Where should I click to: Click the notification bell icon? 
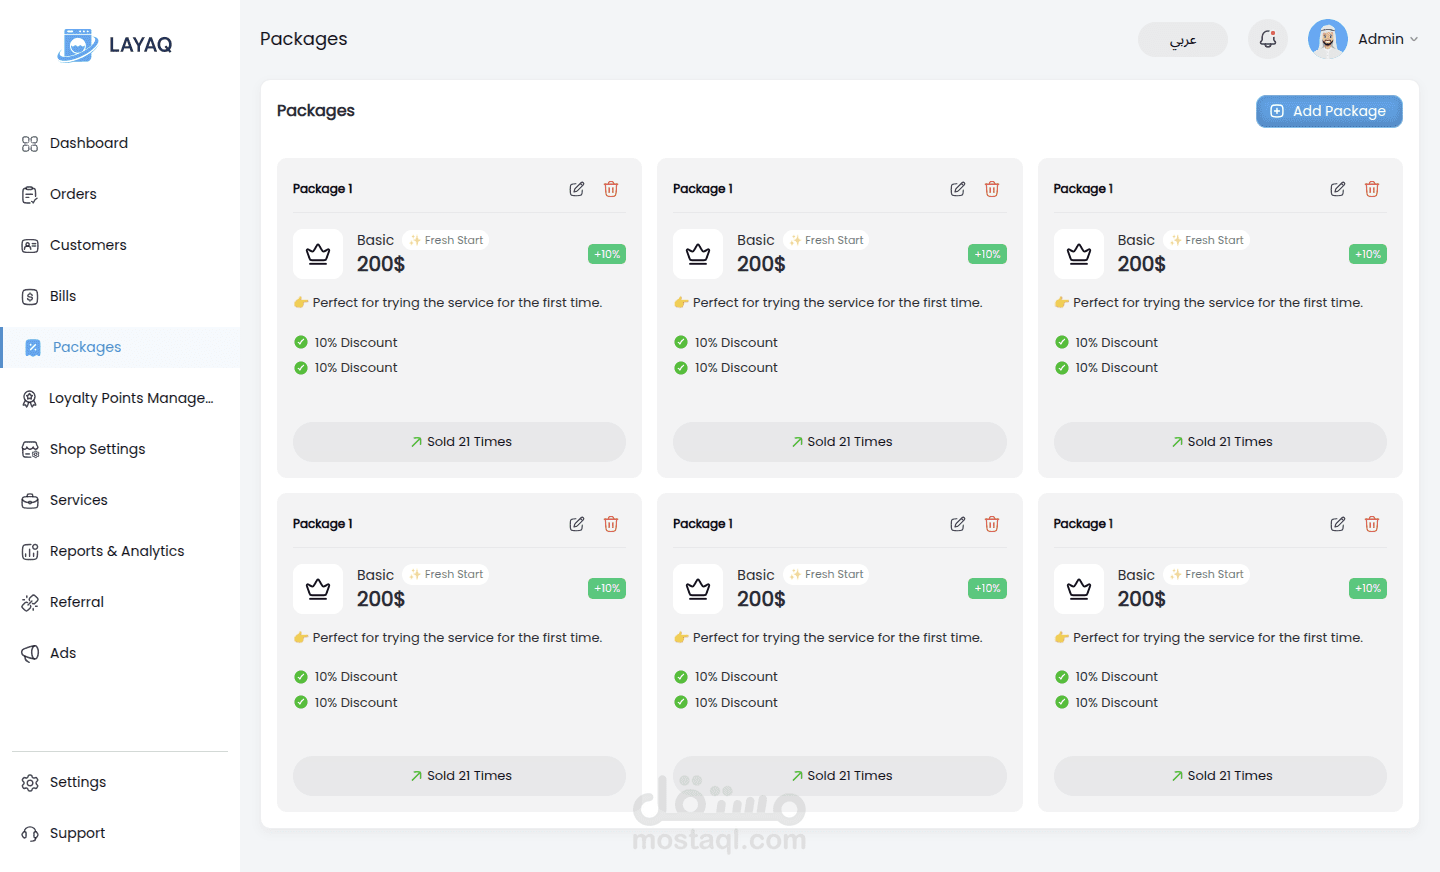click(x=1267, y=40)
